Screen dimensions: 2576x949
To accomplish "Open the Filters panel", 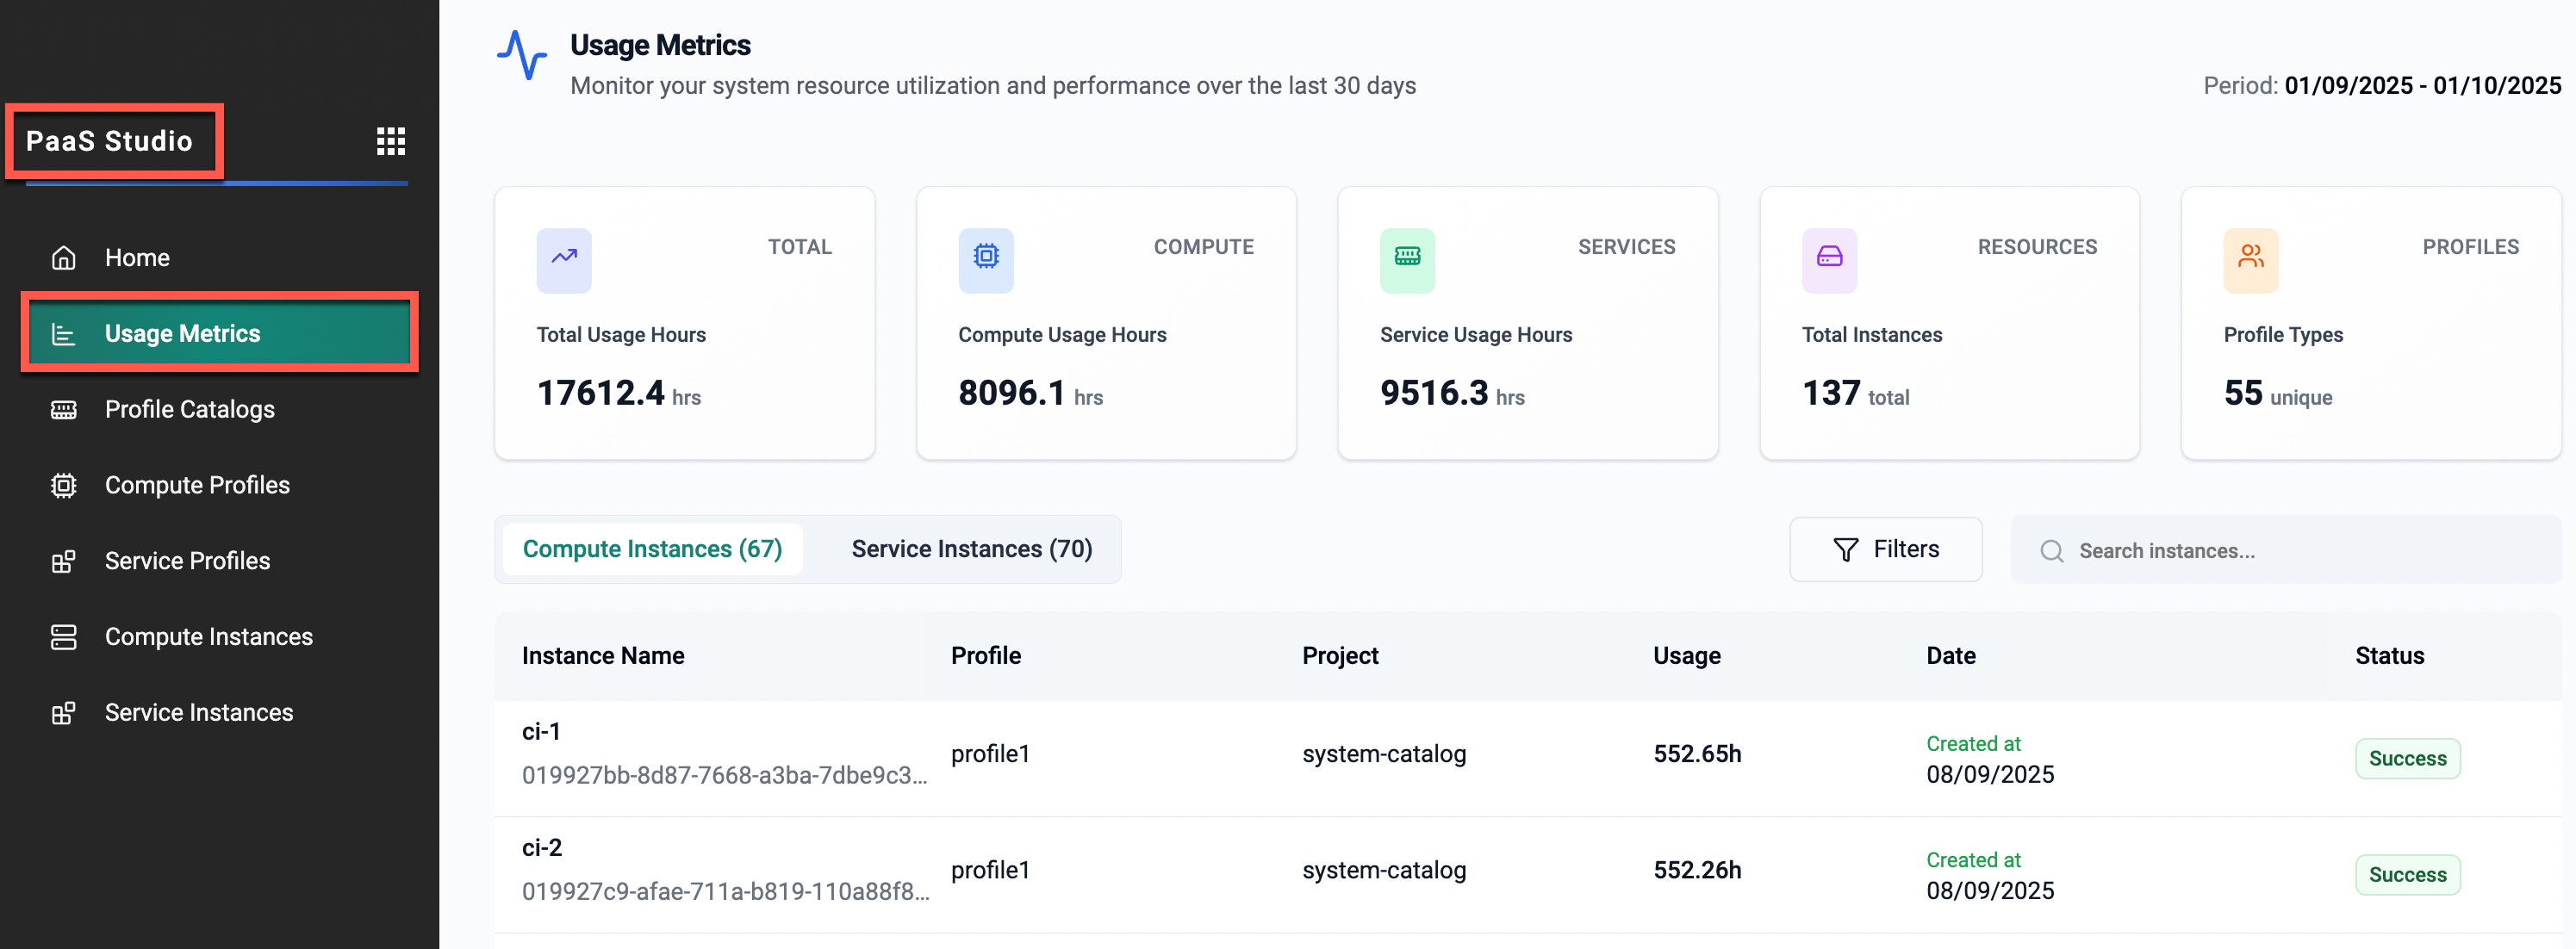I will pyautogui.click(x=1885, y=549).
